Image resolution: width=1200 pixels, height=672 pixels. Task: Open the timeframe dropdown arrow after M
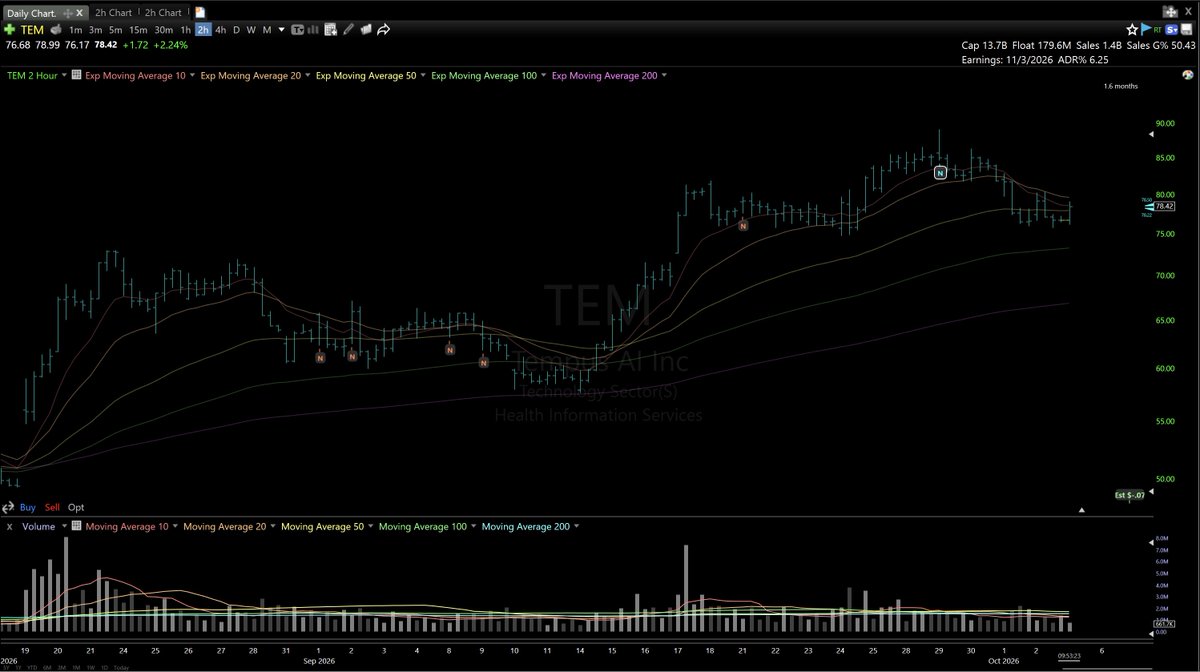pos(280,30)
